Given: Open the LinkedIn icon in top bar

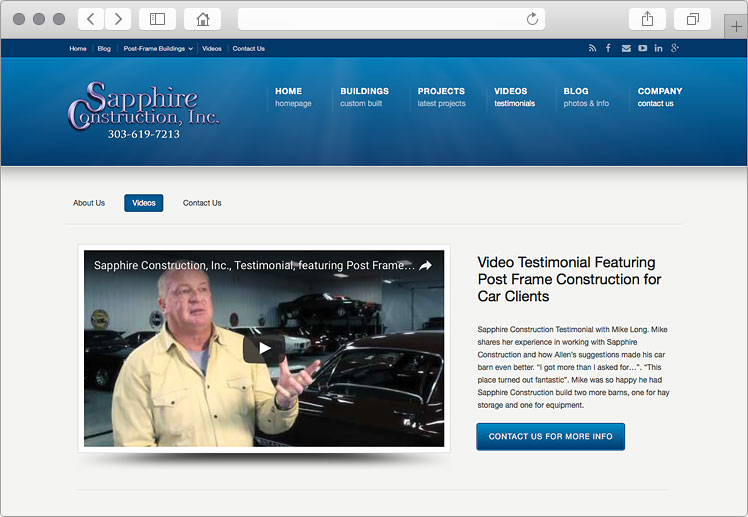Looking at the screenshot, I should 658,48.
